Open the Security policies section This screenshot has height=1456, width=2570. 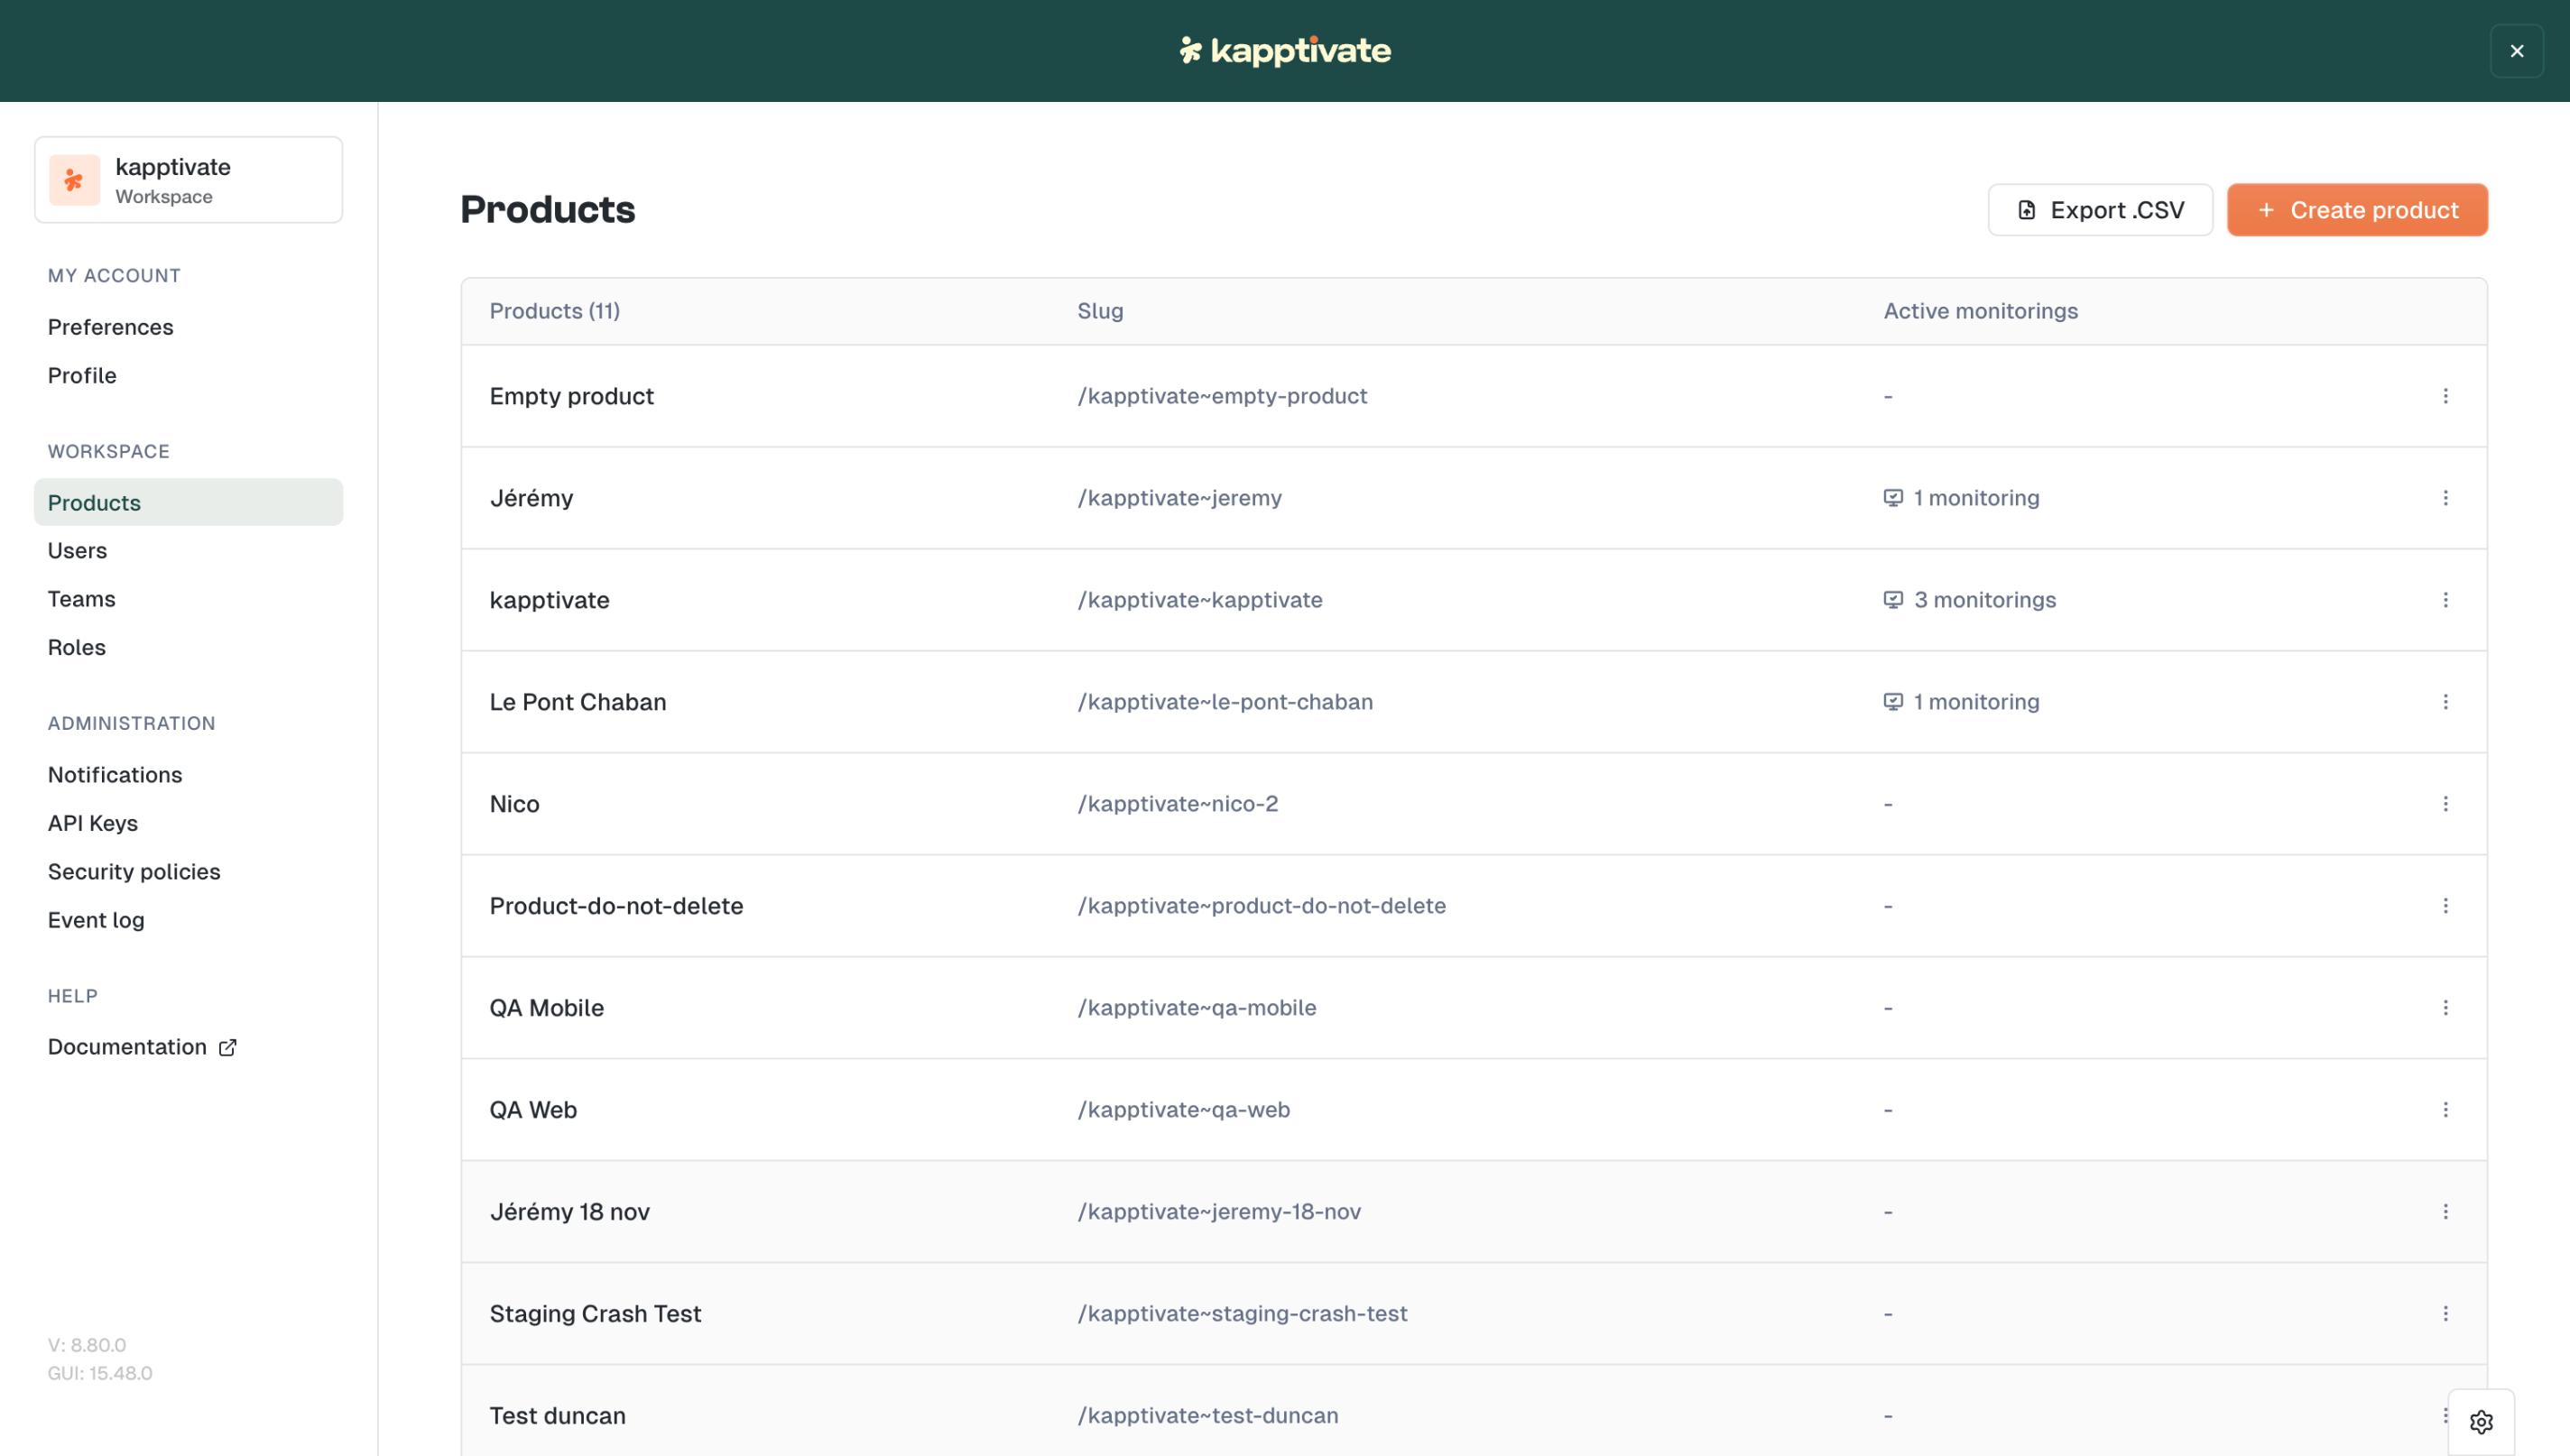(134, 872)
